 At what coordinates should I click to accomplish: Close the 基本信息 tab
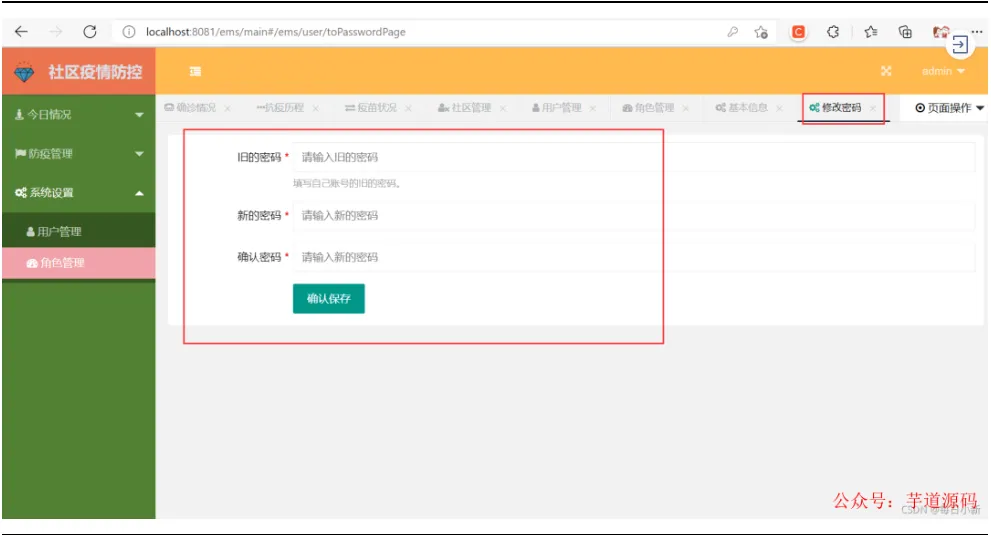tap(779, 109)
